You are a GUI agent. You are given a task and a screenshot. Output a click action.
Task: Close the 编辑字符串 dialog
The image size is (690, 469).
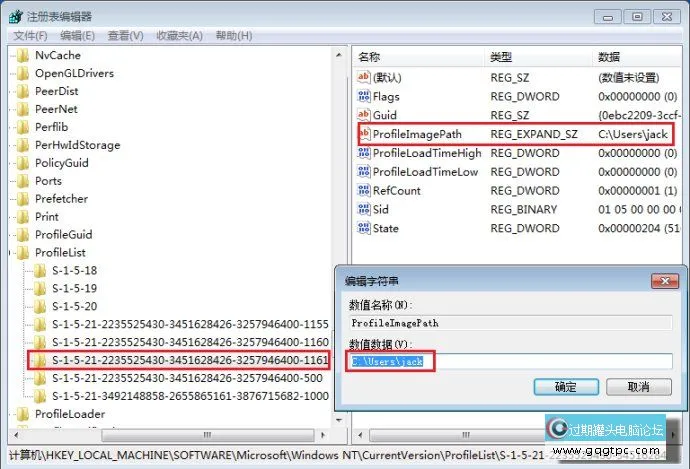665,281
